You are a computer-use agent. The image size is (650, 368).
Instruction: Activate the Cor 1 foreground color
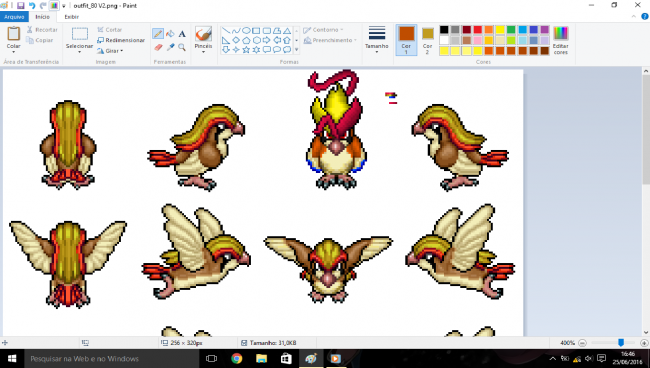[x=406, y=40]
